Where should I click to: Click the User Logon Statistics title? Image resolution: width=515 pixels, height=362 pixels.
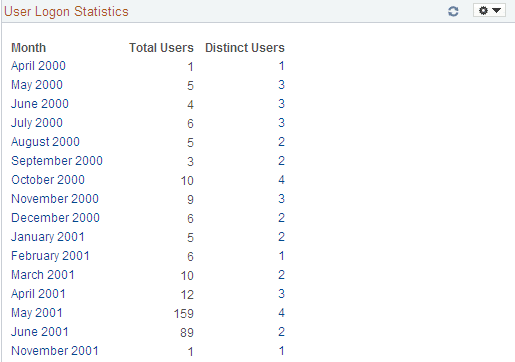[66, 11]
